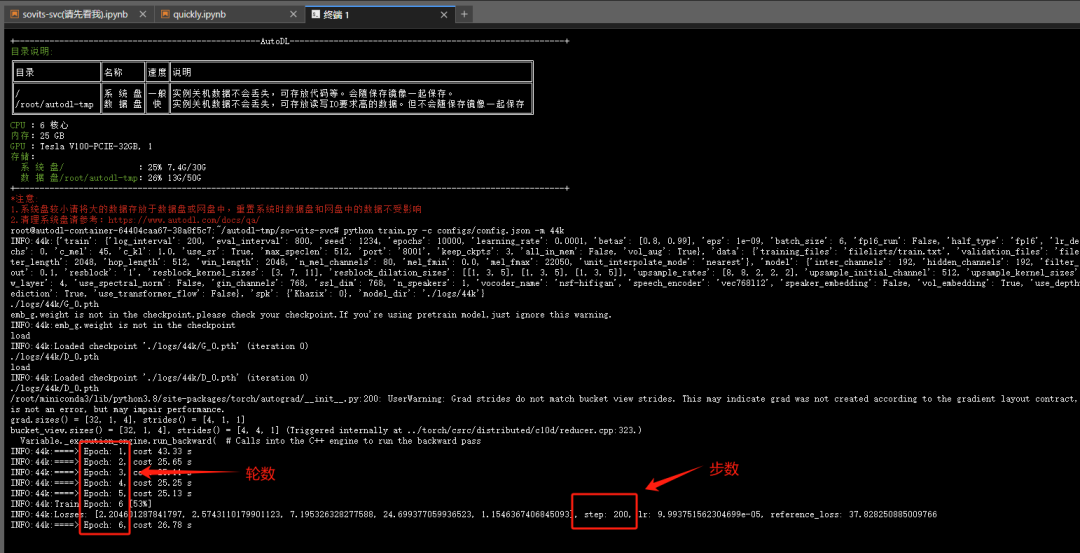Click the 'Epoch: 5, cost 25.13 s' log line

[101, 493]
